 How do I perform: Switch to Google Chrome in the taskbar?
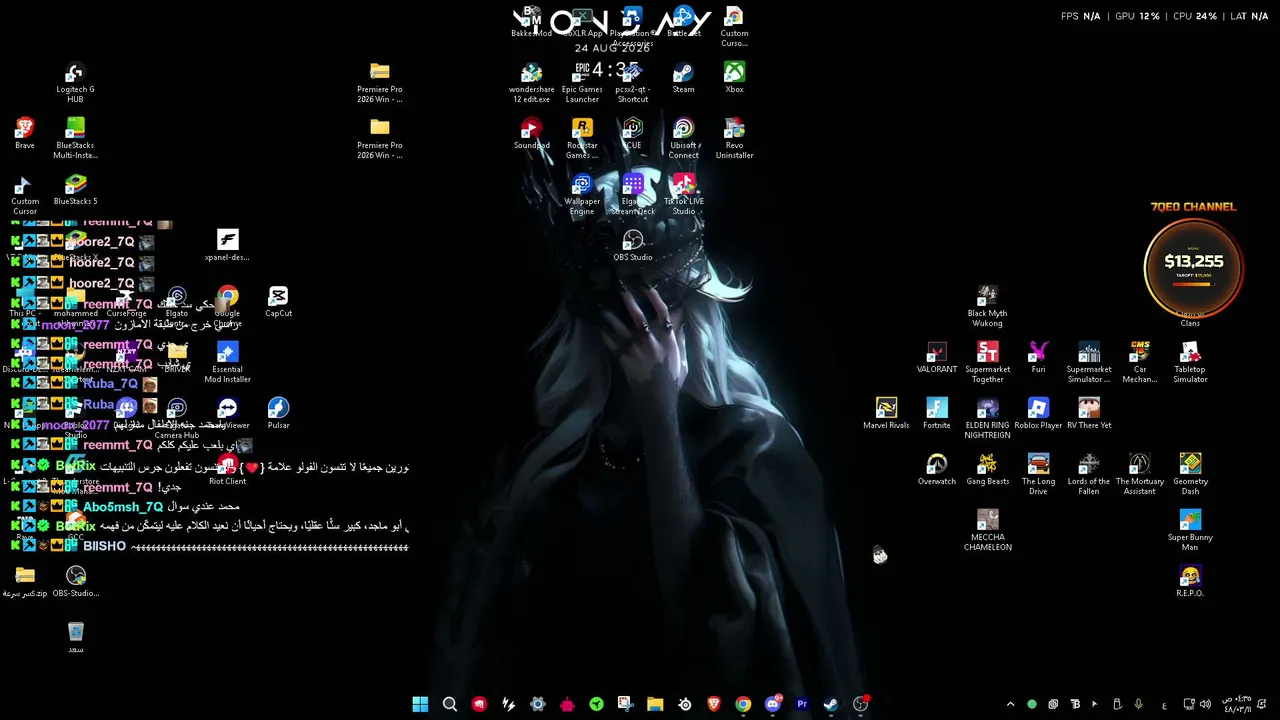coord(743,704)
